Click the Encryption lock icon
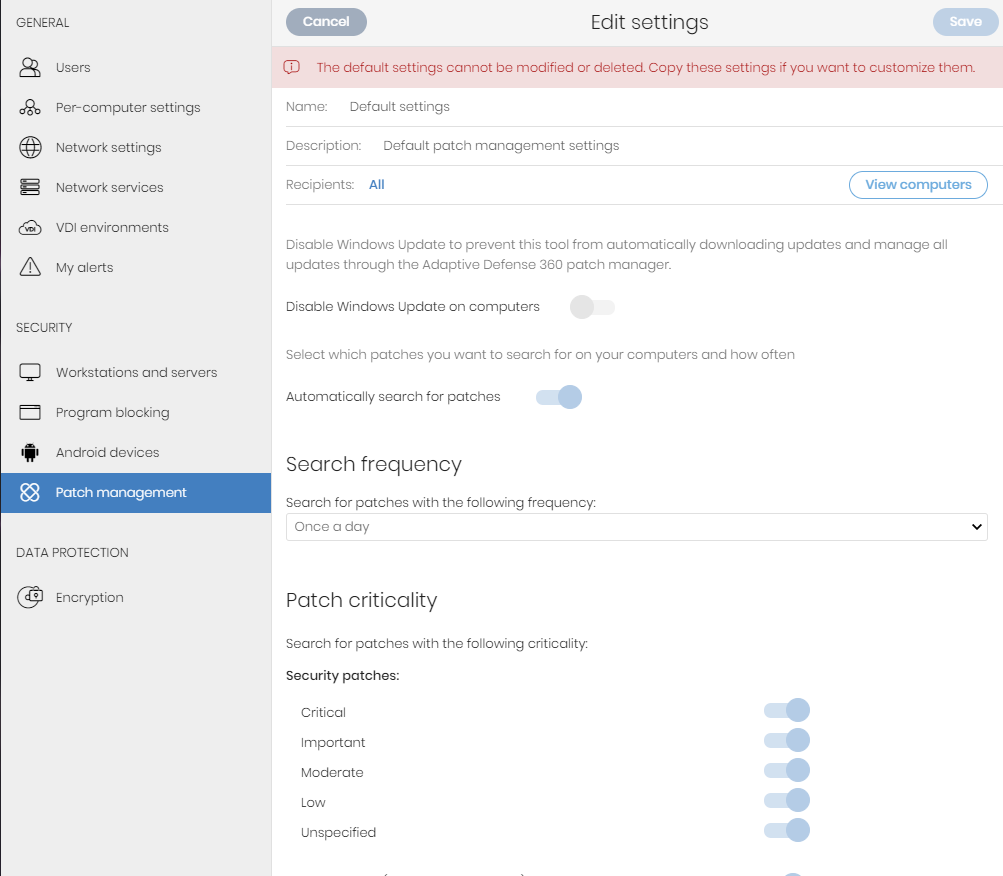The image size is (1003, 876). click(x=30, y=598)
